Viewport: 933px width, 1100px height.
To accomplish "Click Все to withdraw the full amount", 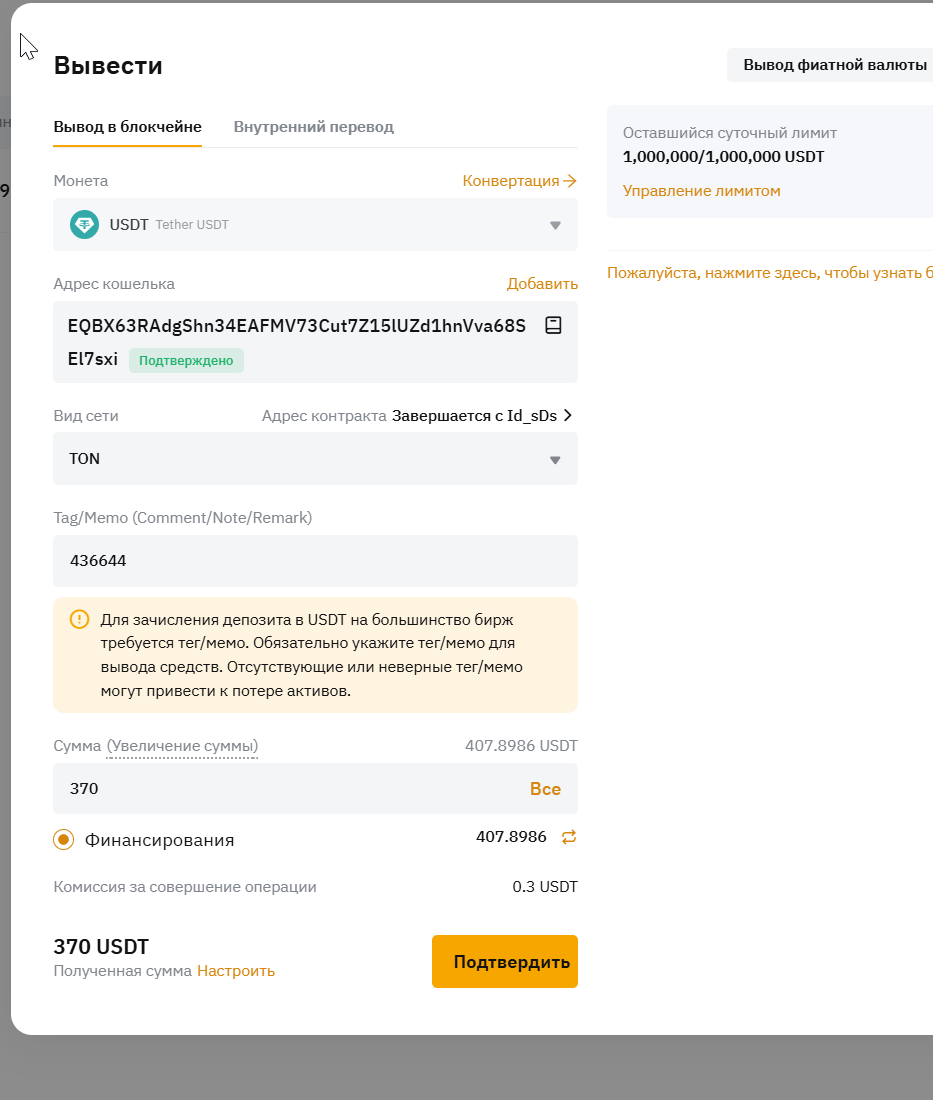I will click(x=545, y=789).
